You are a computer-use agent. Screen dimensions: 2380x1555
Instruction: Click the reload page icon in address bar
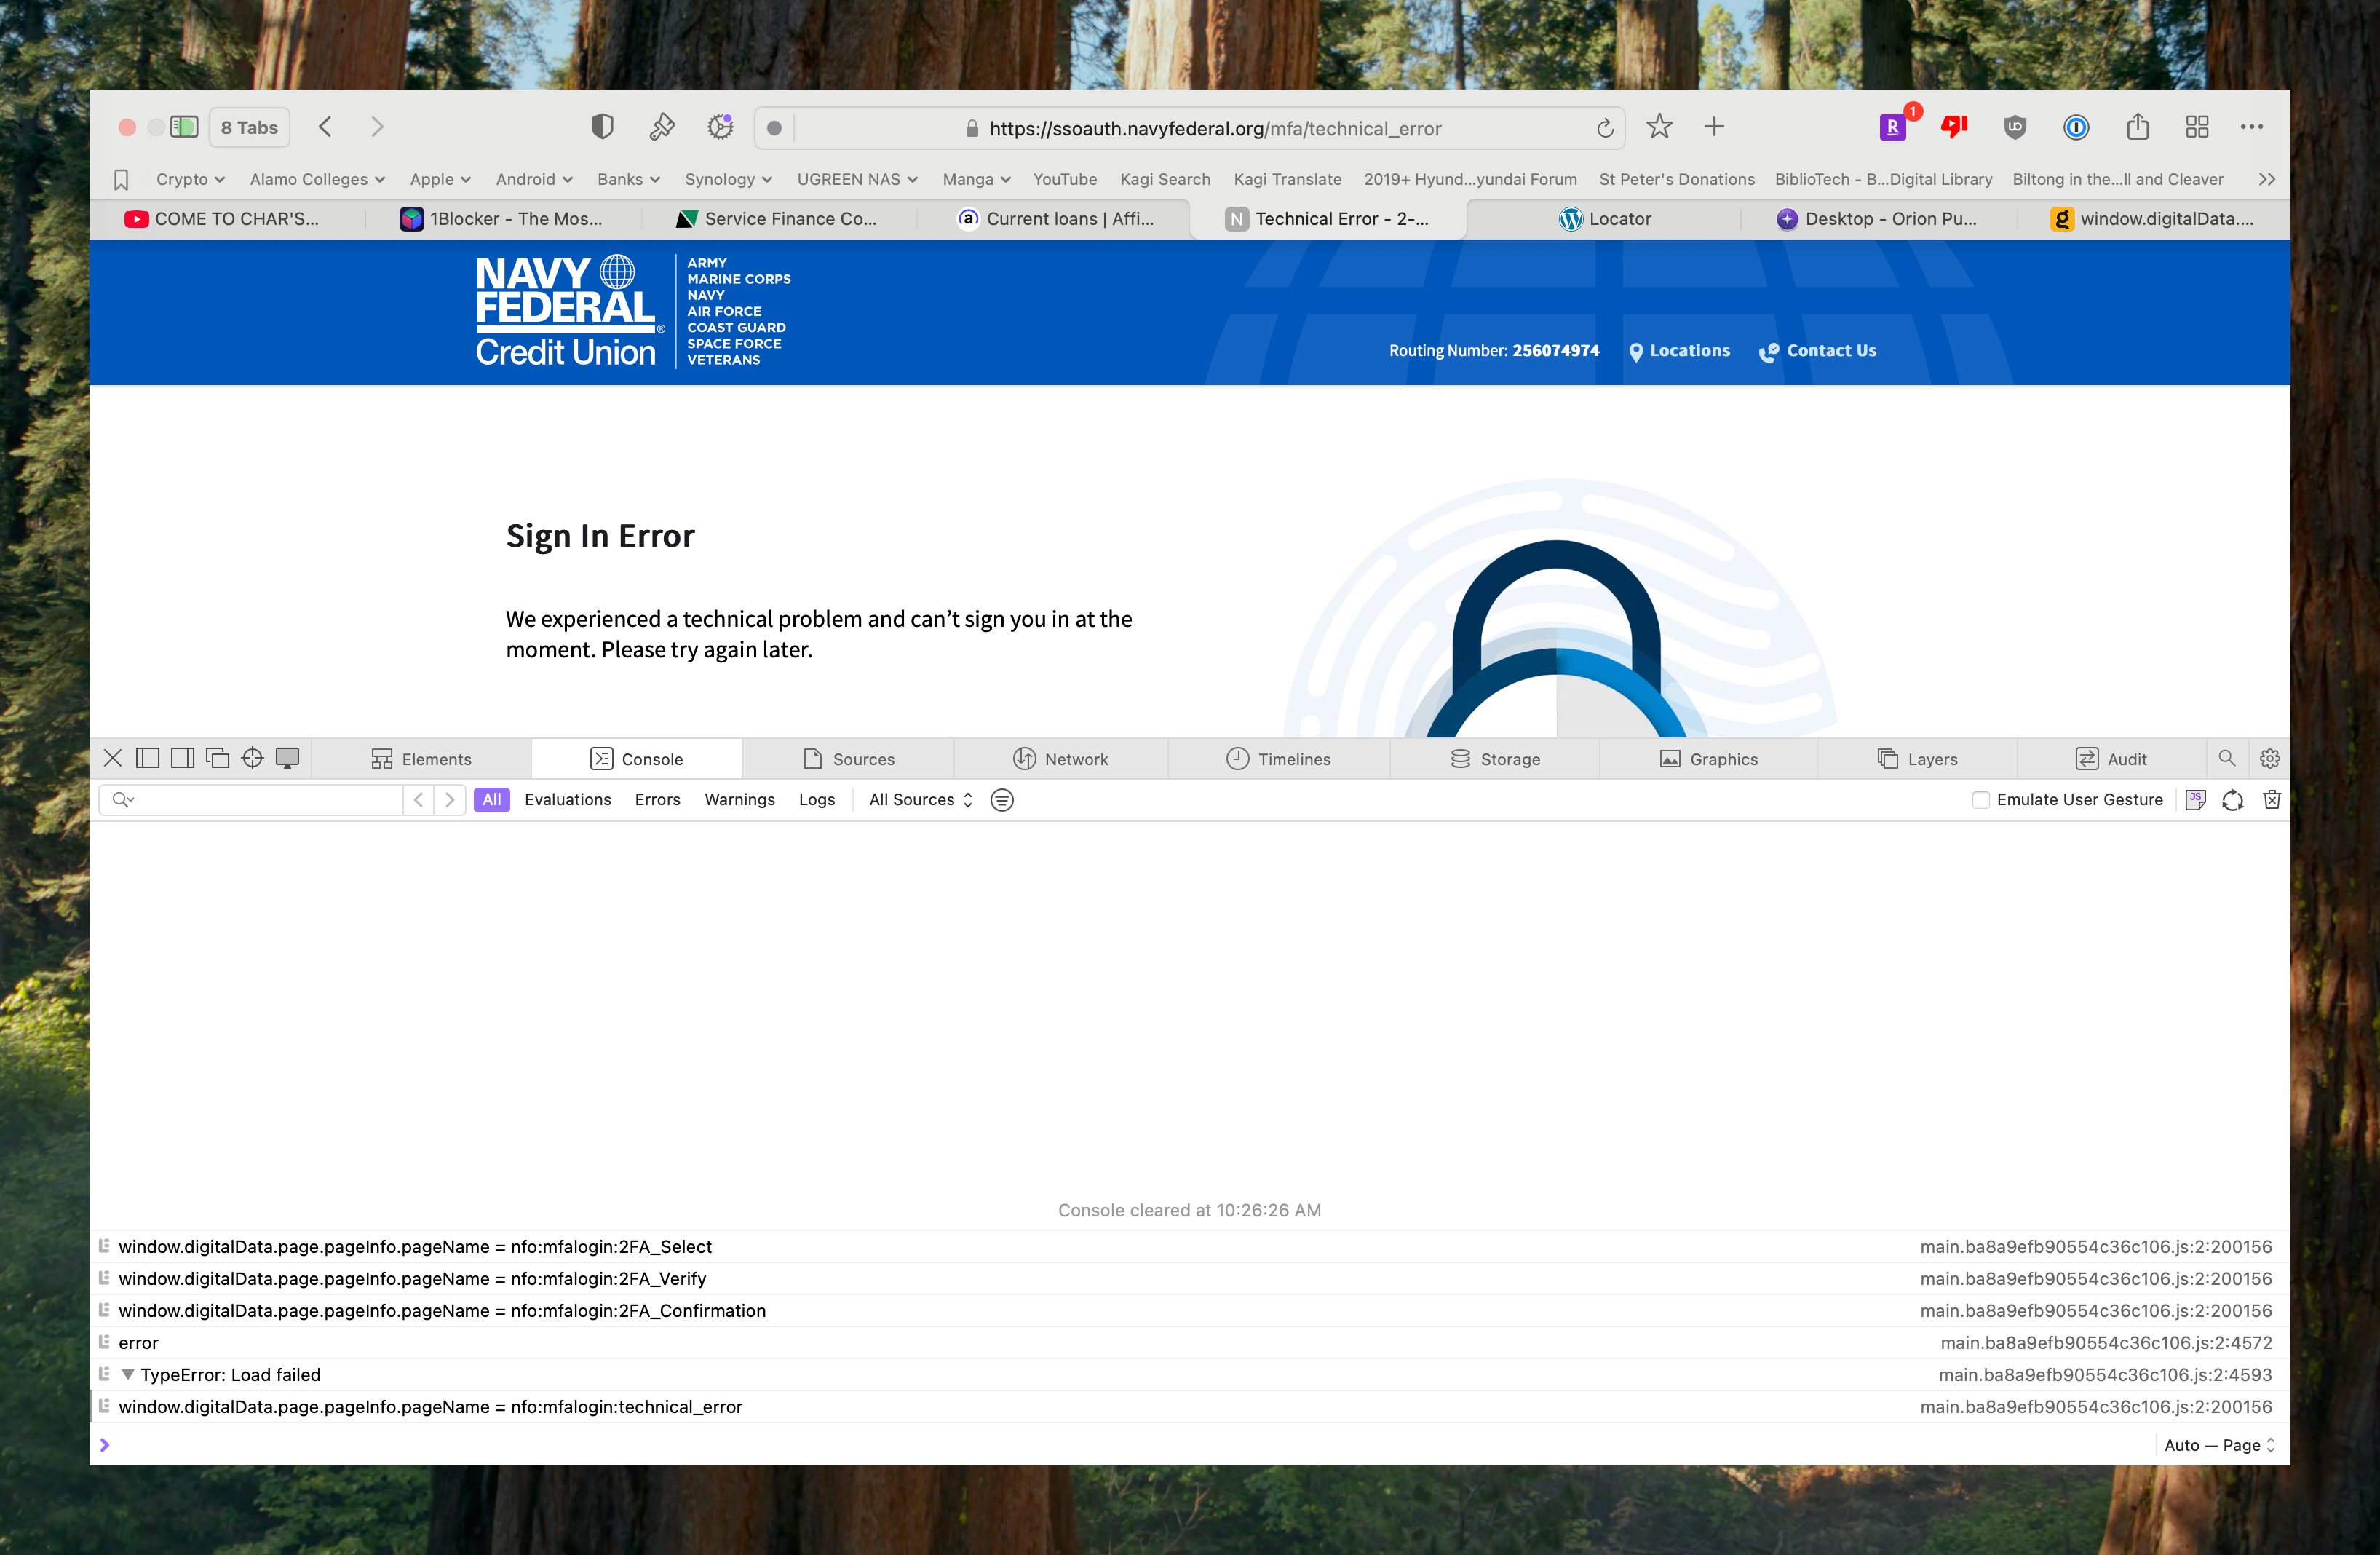[x=1604, y=128]
